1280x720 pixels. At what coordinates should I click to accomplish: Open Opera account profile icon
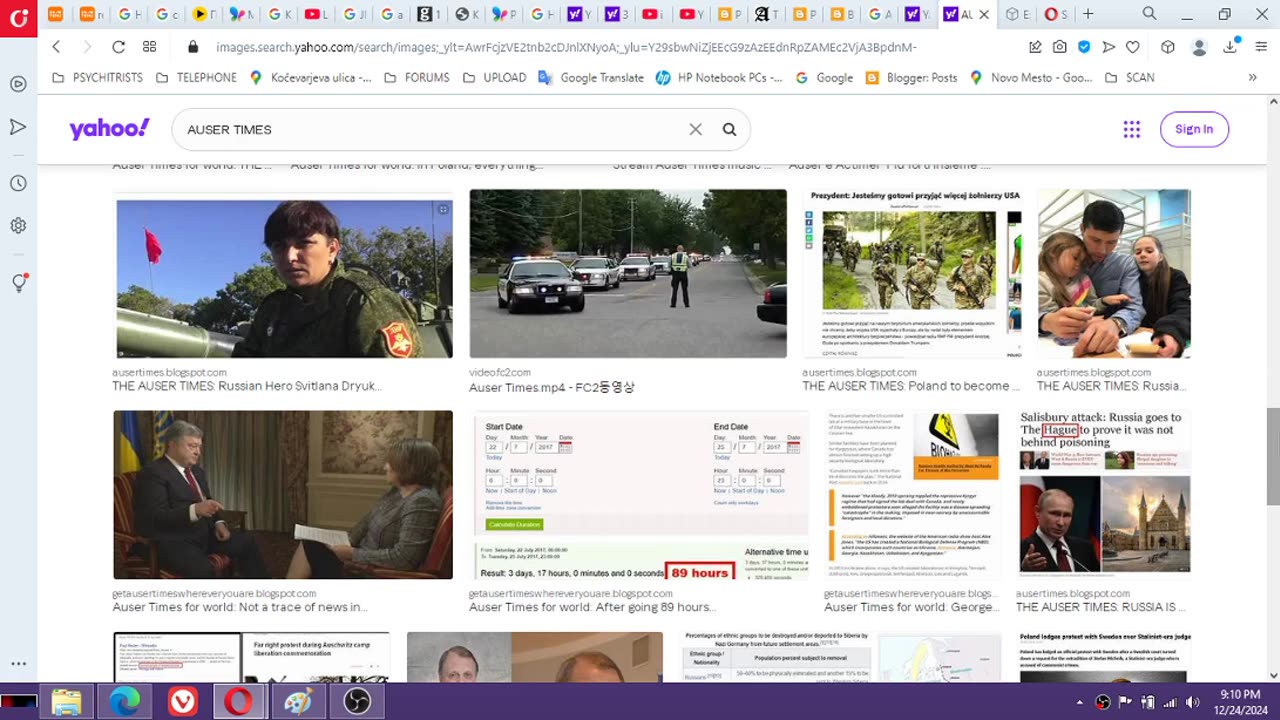(1200, 47)
